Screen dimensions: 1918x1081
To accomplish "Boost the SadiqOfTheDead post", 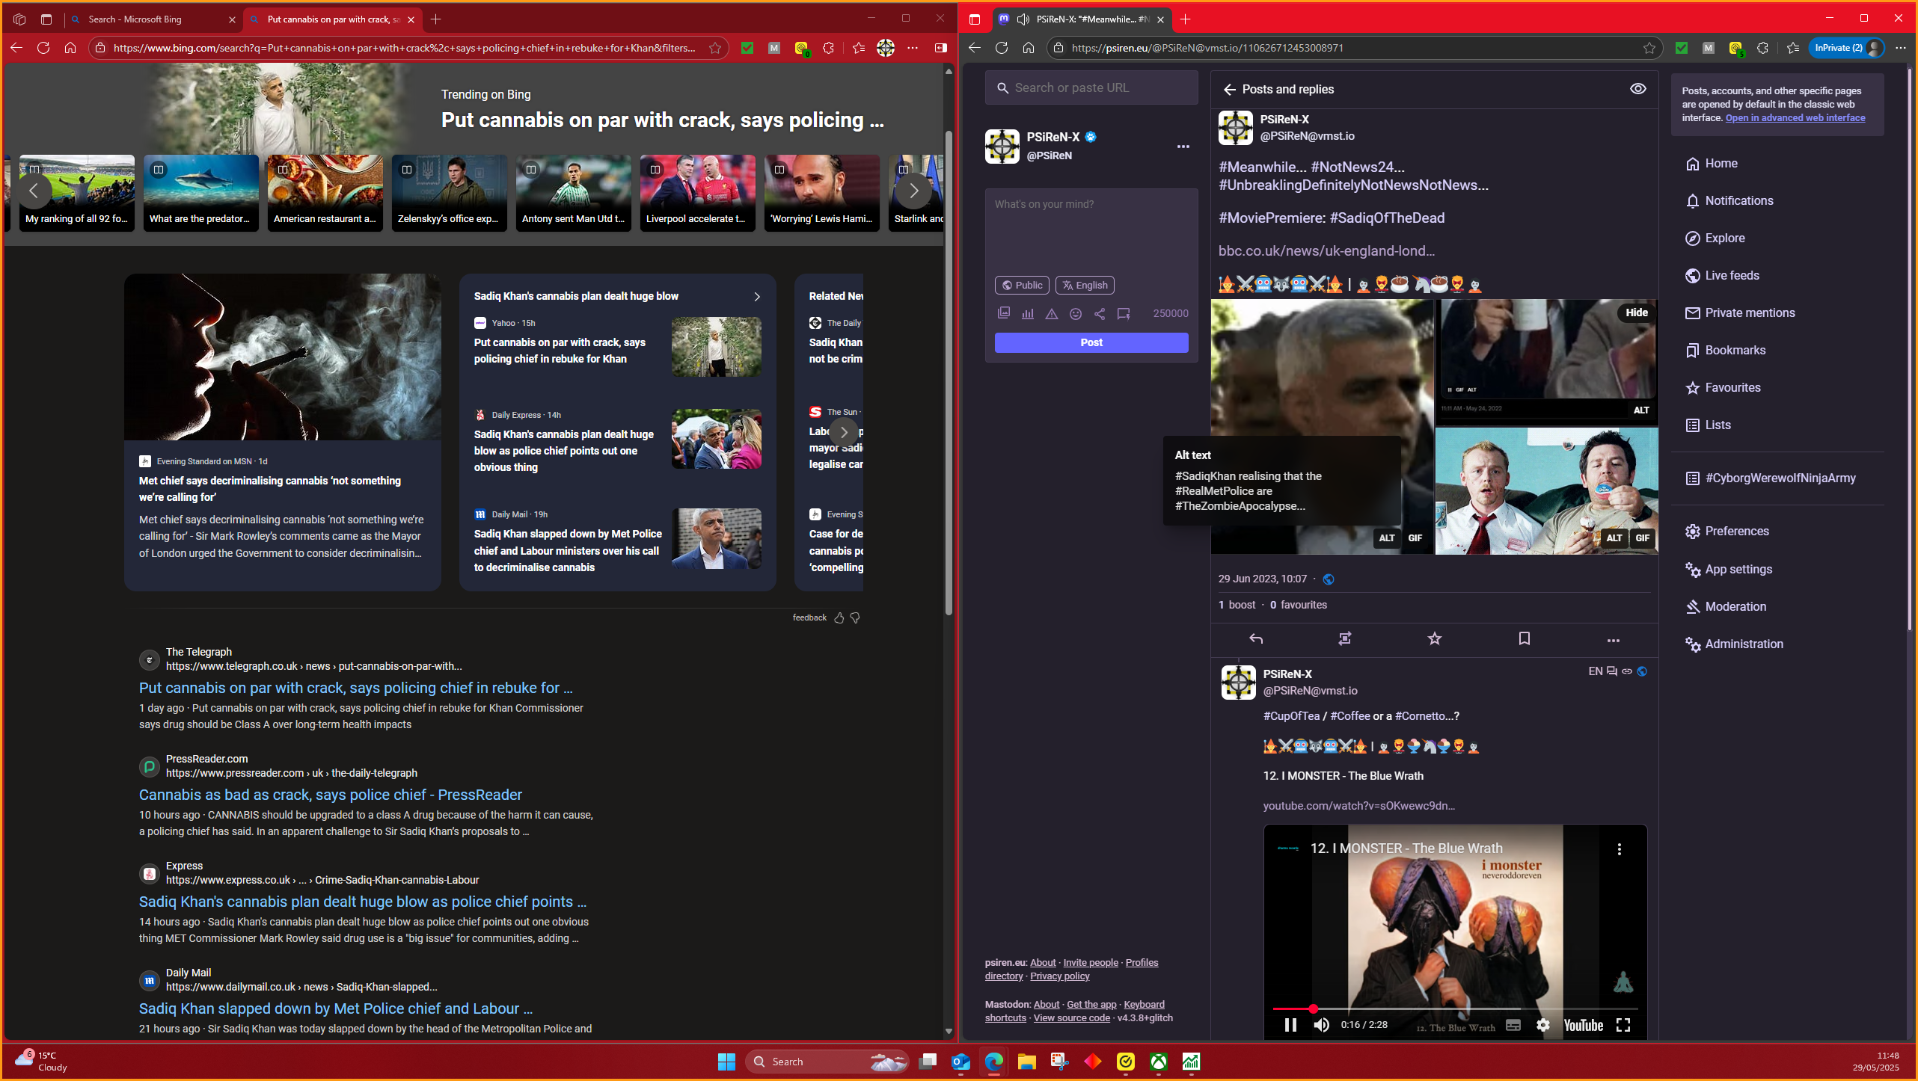I will (x=1345, y=639).
